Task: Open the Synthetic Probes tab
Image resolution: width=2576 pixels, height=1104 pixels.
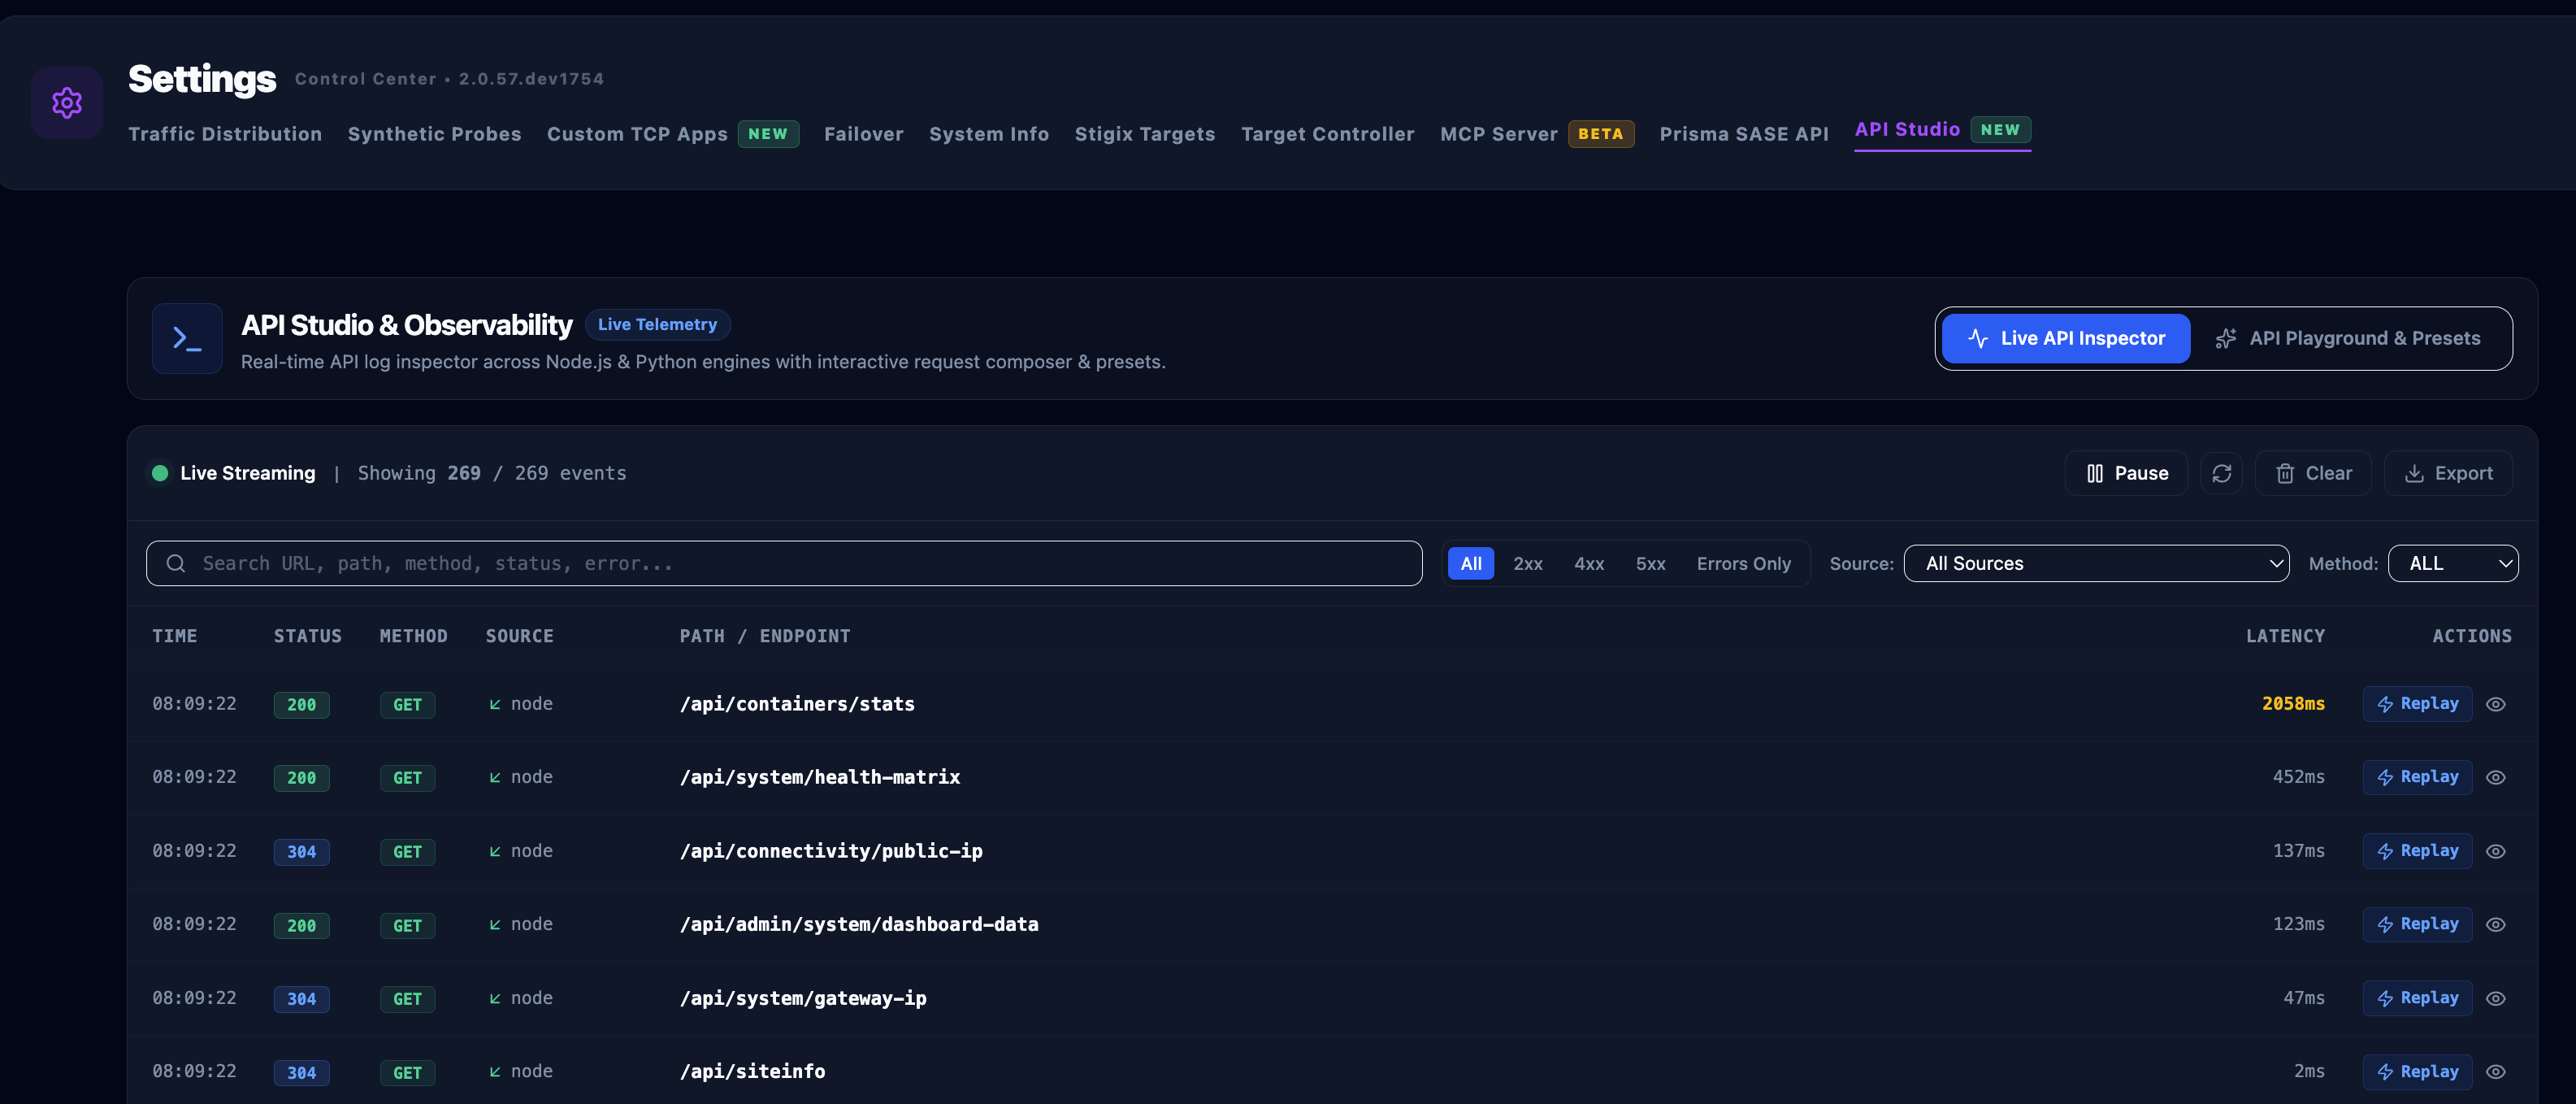Action: (434, 134)
